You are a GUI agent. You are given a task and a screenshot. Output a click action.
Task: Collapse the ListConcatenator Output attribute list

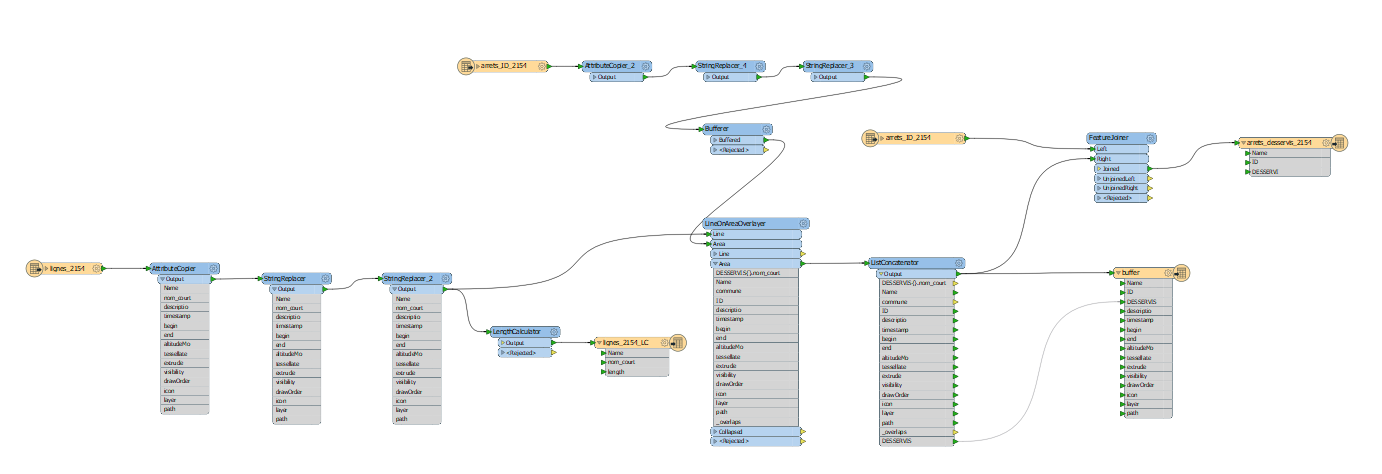(880, 273)
